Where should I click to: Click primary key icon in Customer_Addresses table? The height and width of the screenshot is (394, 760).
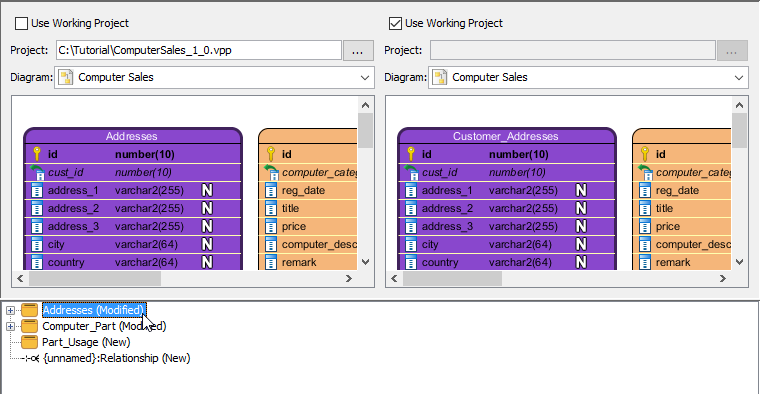(411, 154)
